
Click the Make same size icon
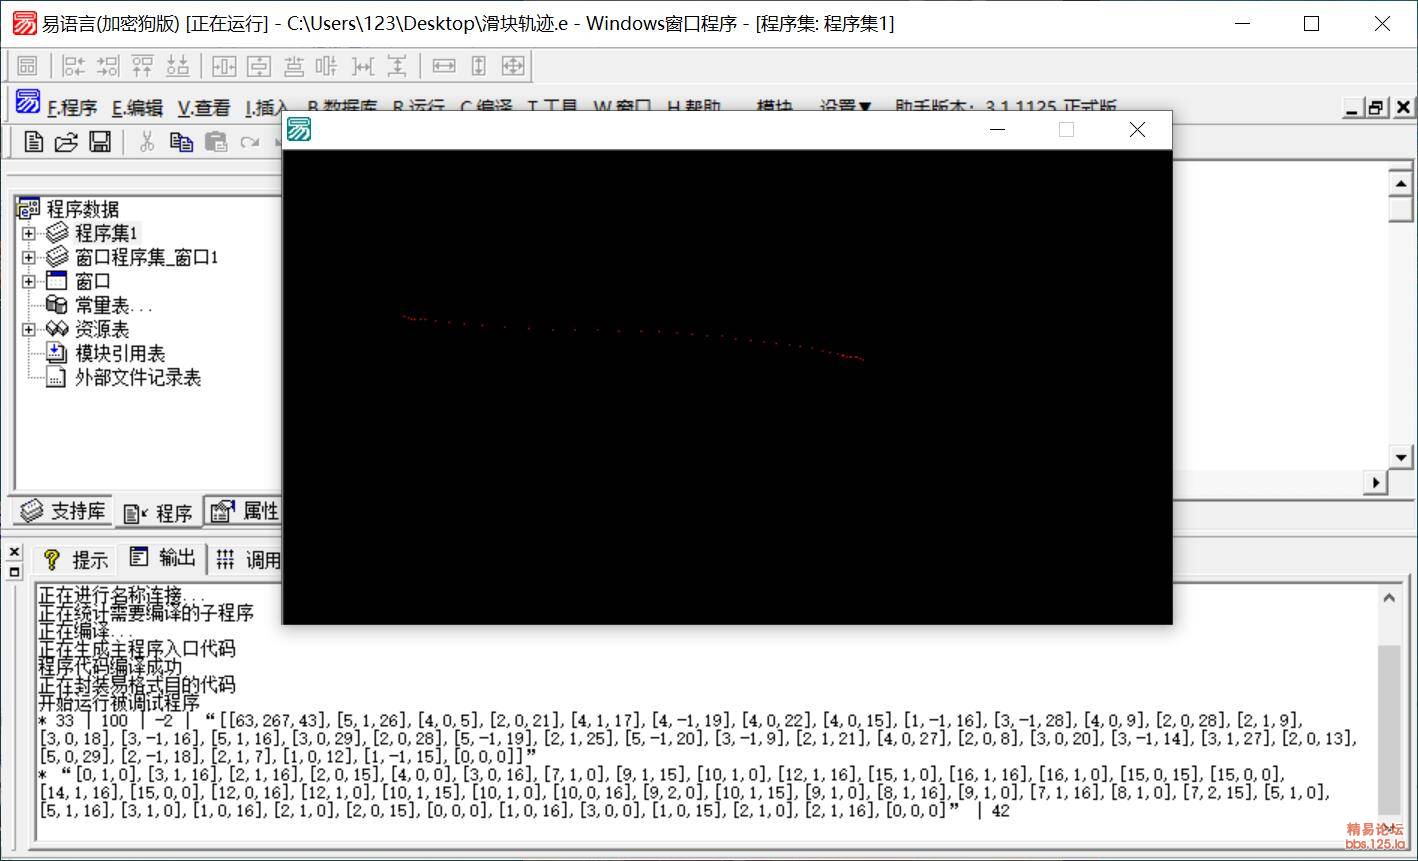pyautogui.click(x=513, y=66)
